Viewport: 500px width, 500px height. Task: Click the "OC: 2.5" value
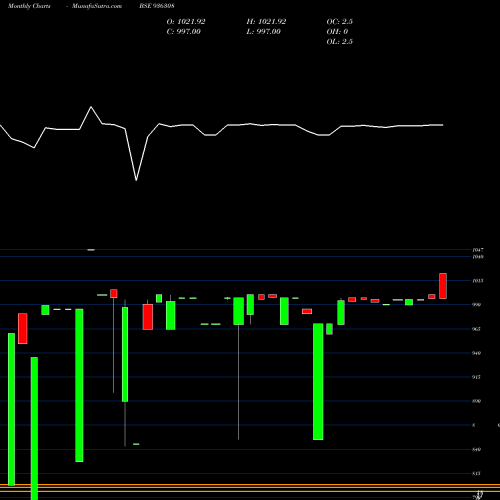coord(339,22)
